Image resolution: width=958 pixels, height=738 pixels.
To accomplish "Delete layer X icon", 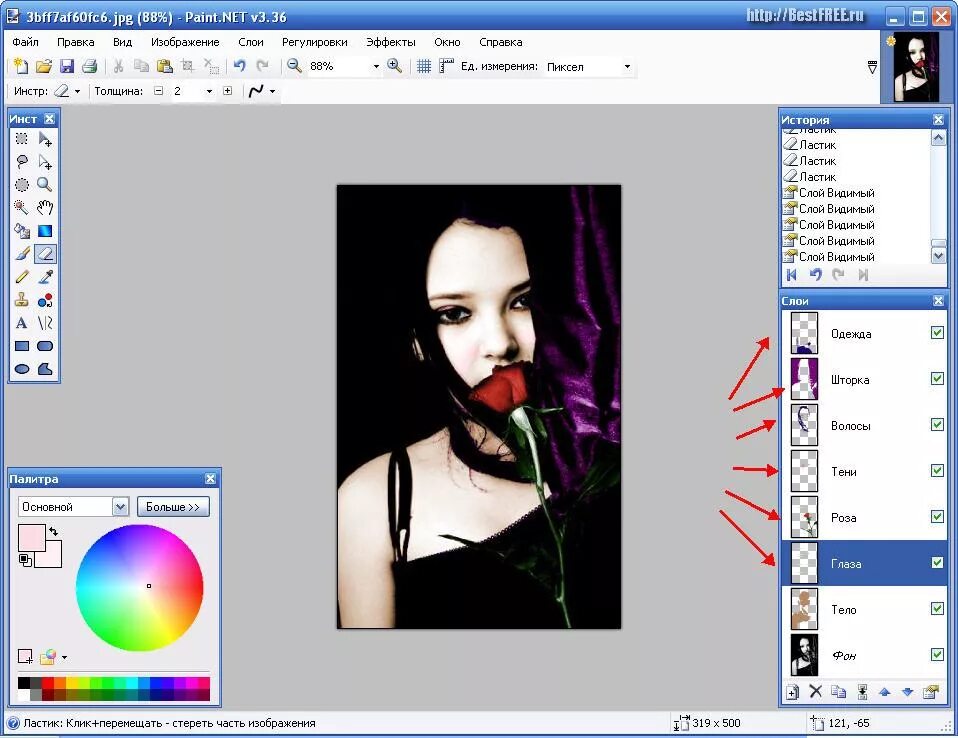I will click(x=816, y=692).
